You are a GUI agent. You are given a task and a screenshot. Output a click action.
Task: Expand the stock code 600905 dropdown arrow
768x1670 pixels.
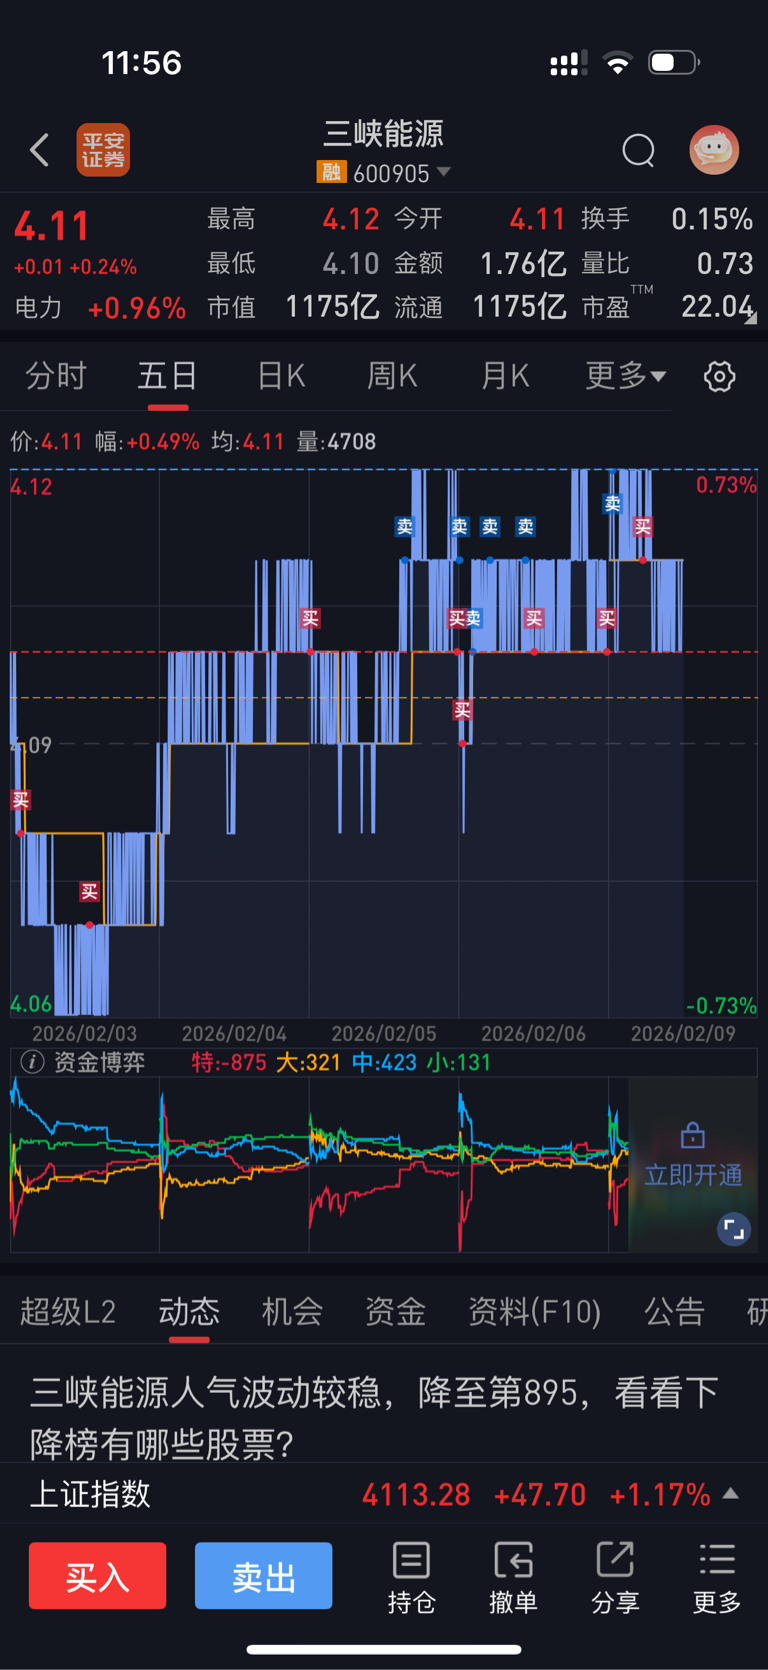click(444, 172)
